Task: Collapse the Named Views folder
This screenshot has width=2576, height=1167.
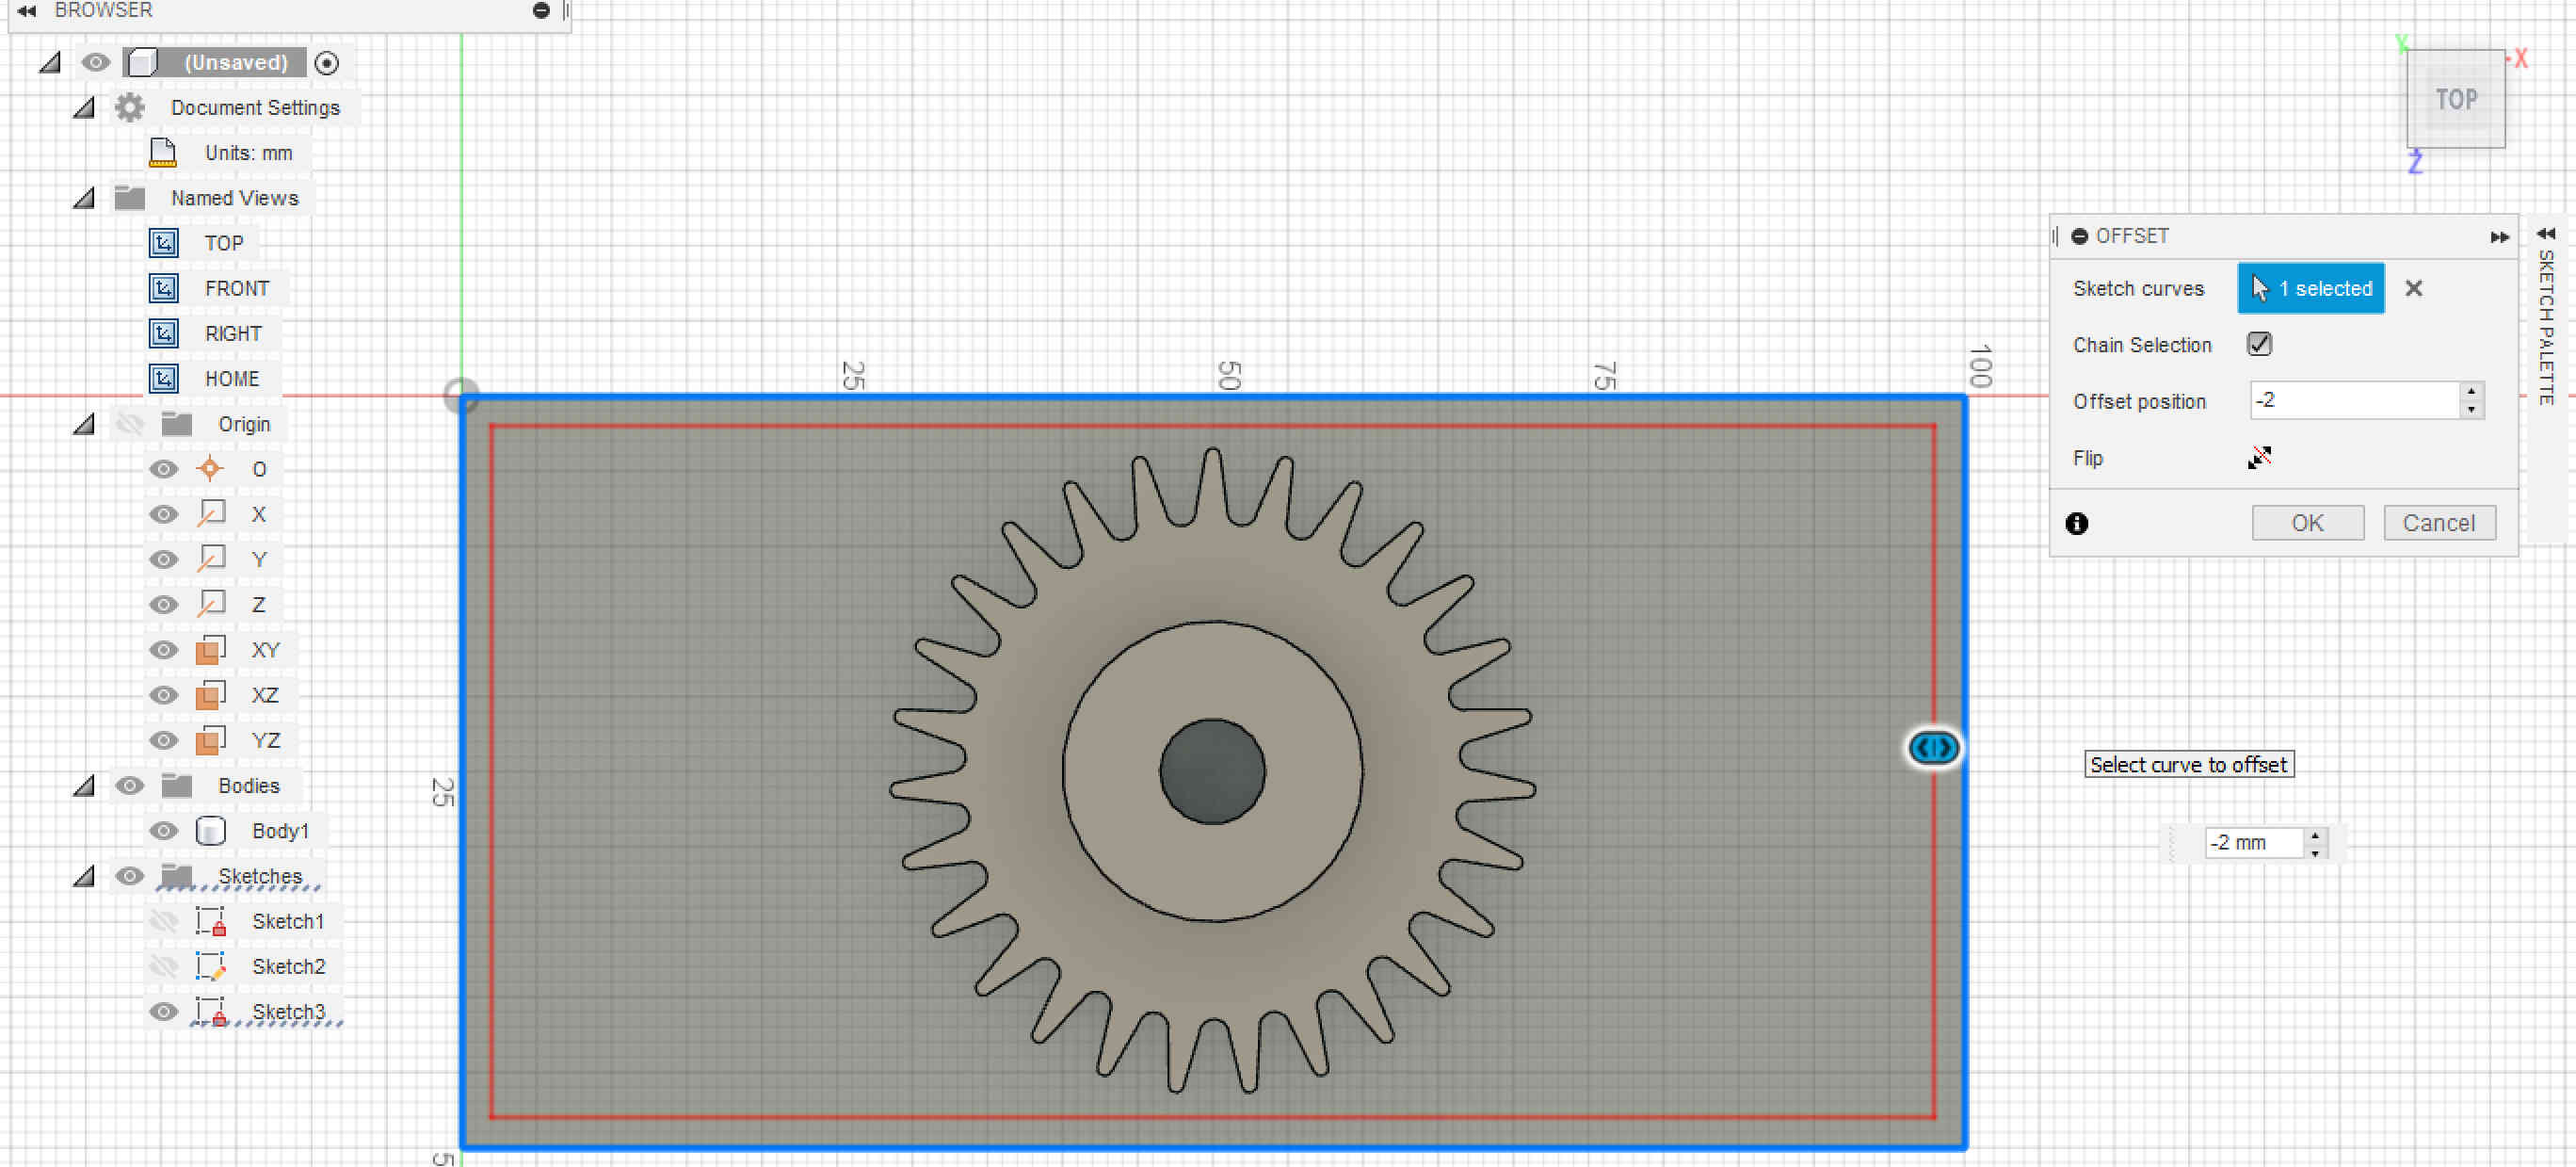Action: 85,198
